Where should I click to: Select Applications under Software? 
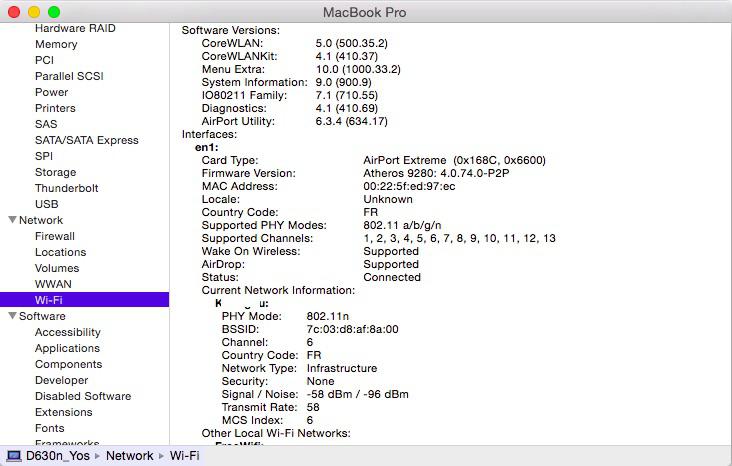click(67, 348)
